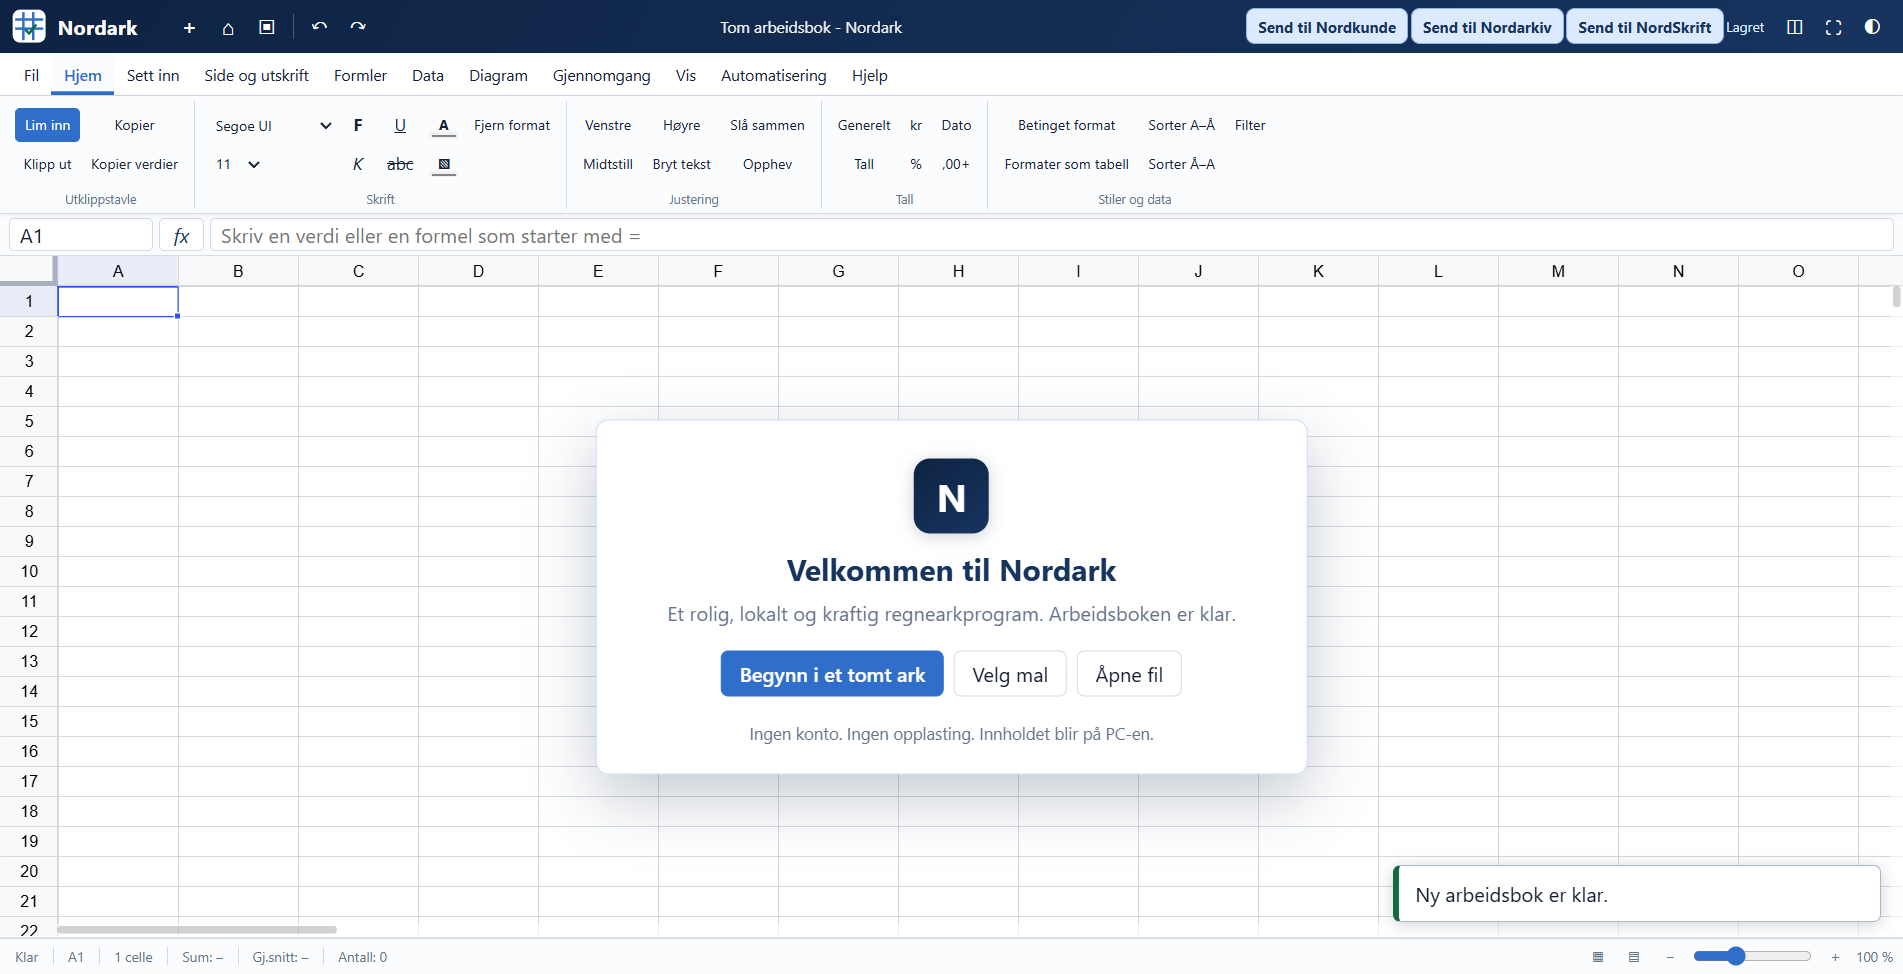Screen dimensions: 1903x974
Task: Switch to normal grid view in status bar
Action: (1598, 957)
